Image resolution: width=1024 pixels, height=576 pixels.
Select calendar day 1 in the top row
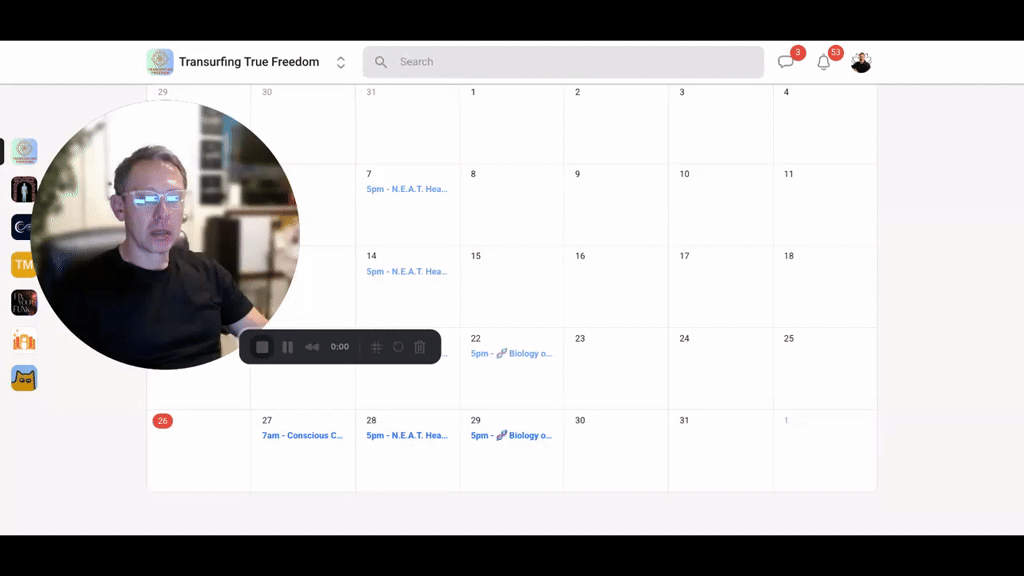[473, 92]
